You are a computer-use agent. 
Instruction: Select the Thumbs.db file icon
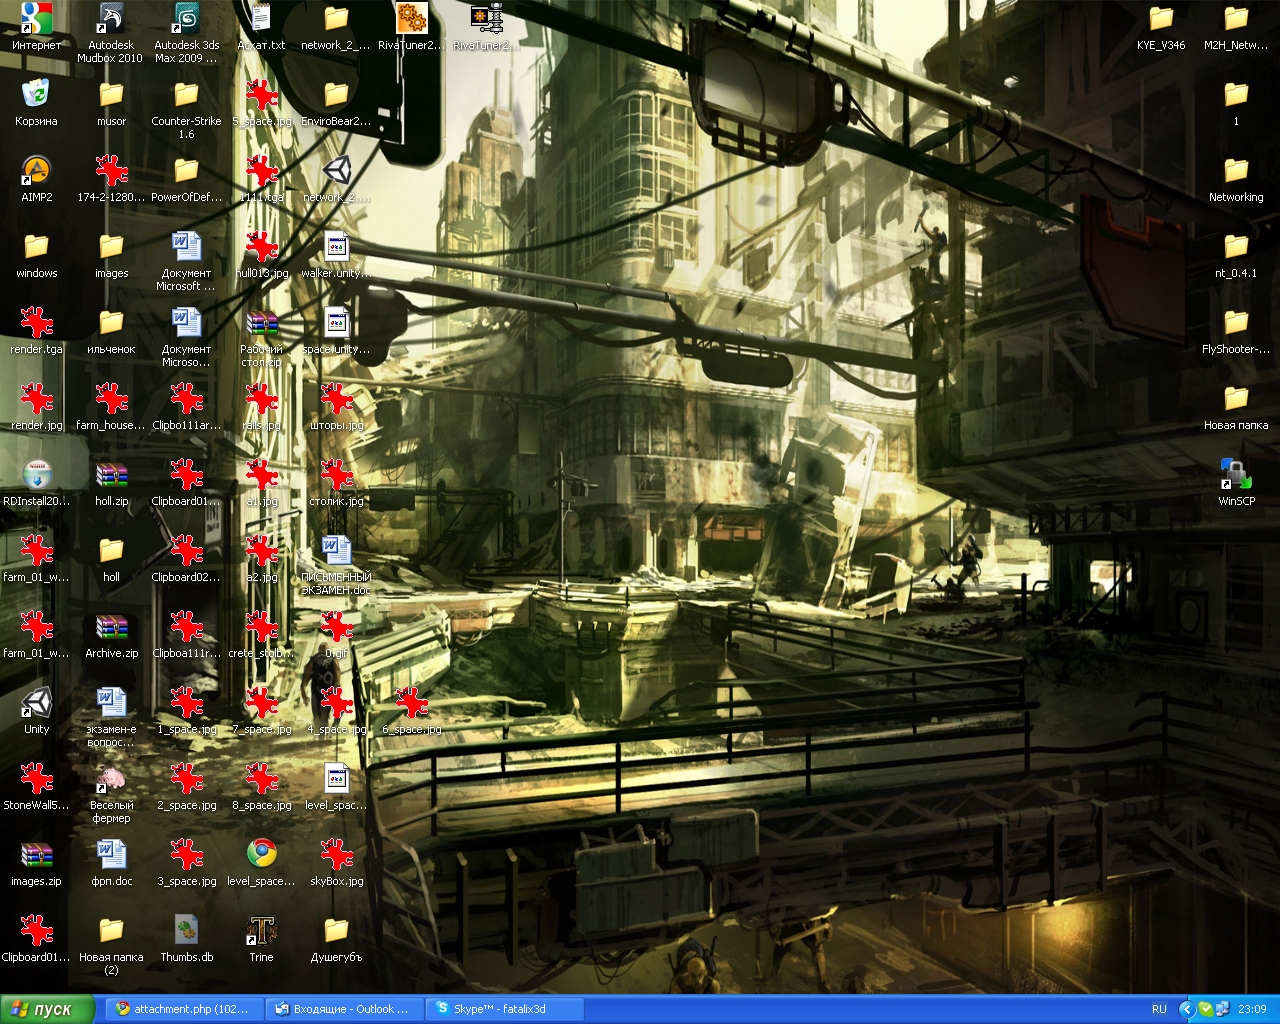(186, 932)
